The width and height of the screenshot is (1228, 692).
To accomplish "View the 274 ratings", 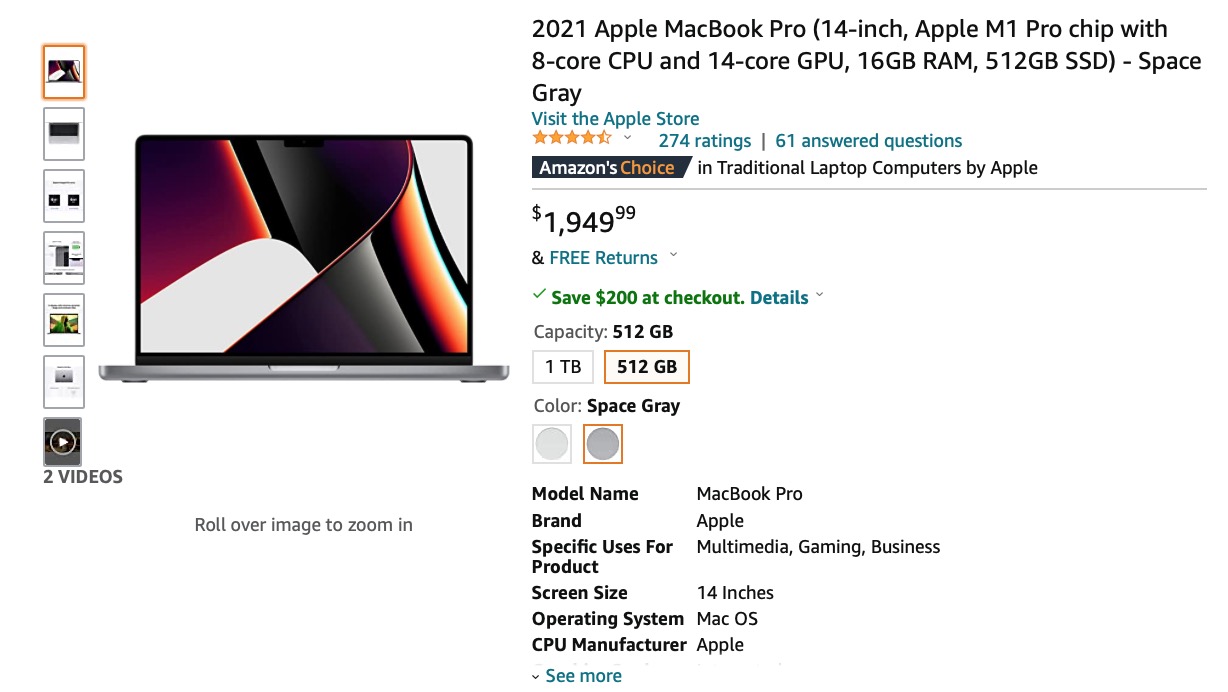I will [705, 140].
